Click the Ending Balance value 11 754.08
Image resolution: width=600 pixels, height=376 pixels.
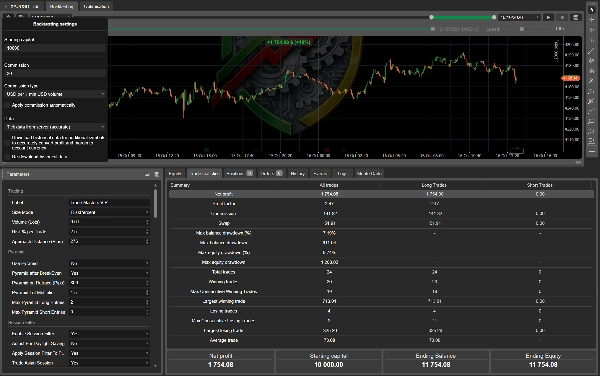(435, 365)
